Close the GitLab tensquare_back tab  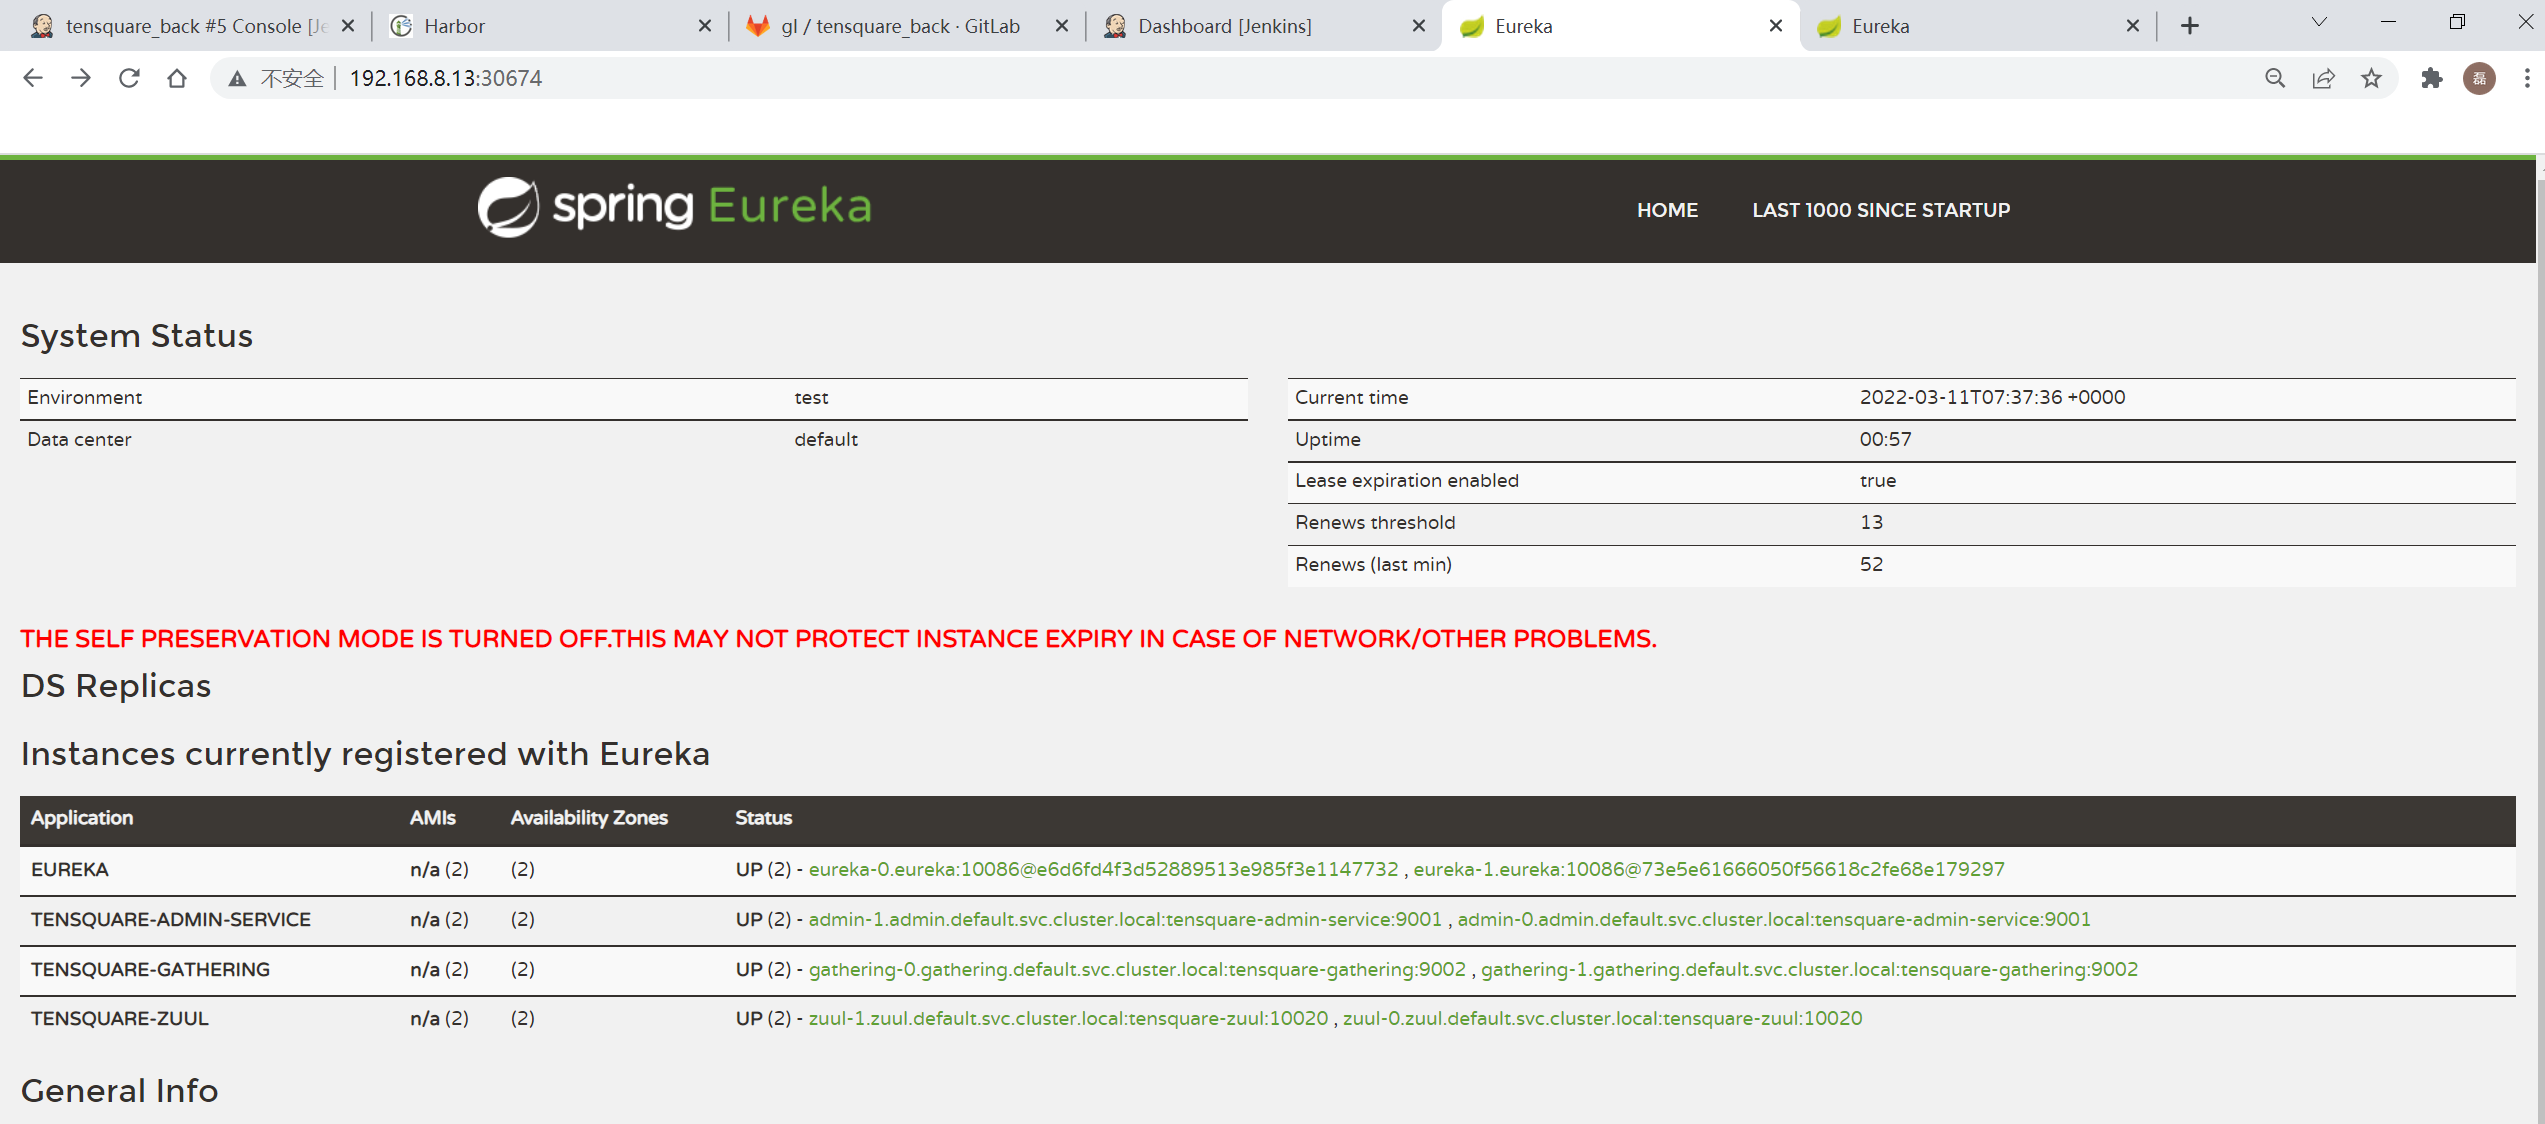[1062, 26]
